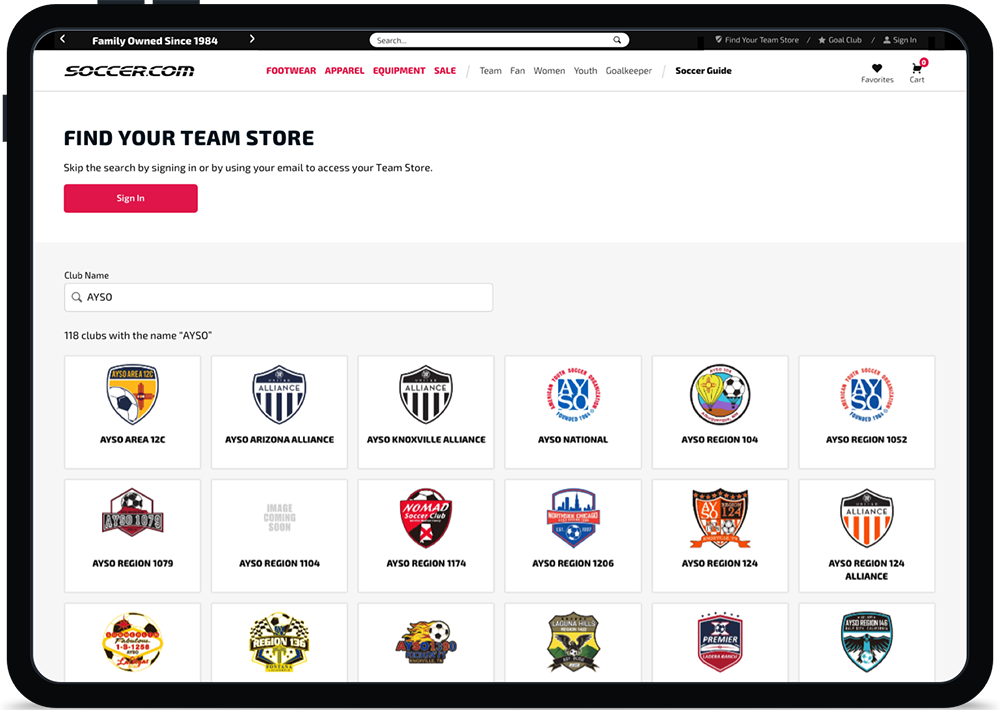Click the red Sign In button
This screenshot has height=710, width=1000.
(131, 198)
